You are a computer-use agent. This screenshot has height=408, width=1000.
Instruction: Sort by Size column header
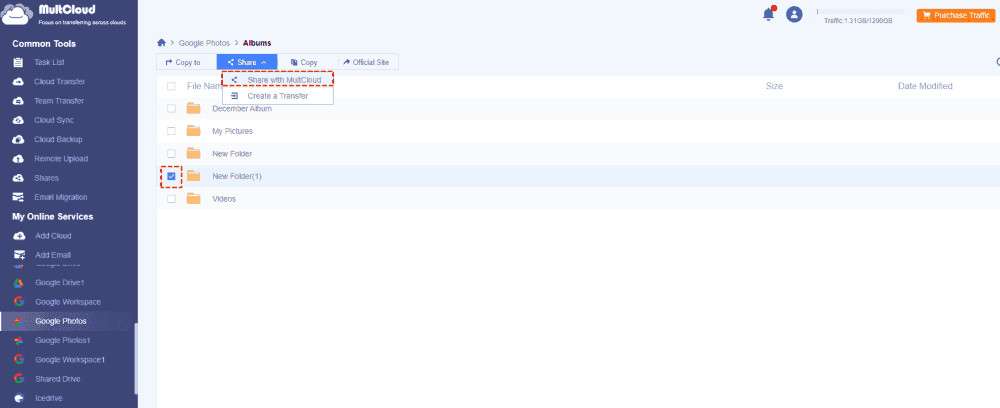pyautogui.click(x=774, y=86)
